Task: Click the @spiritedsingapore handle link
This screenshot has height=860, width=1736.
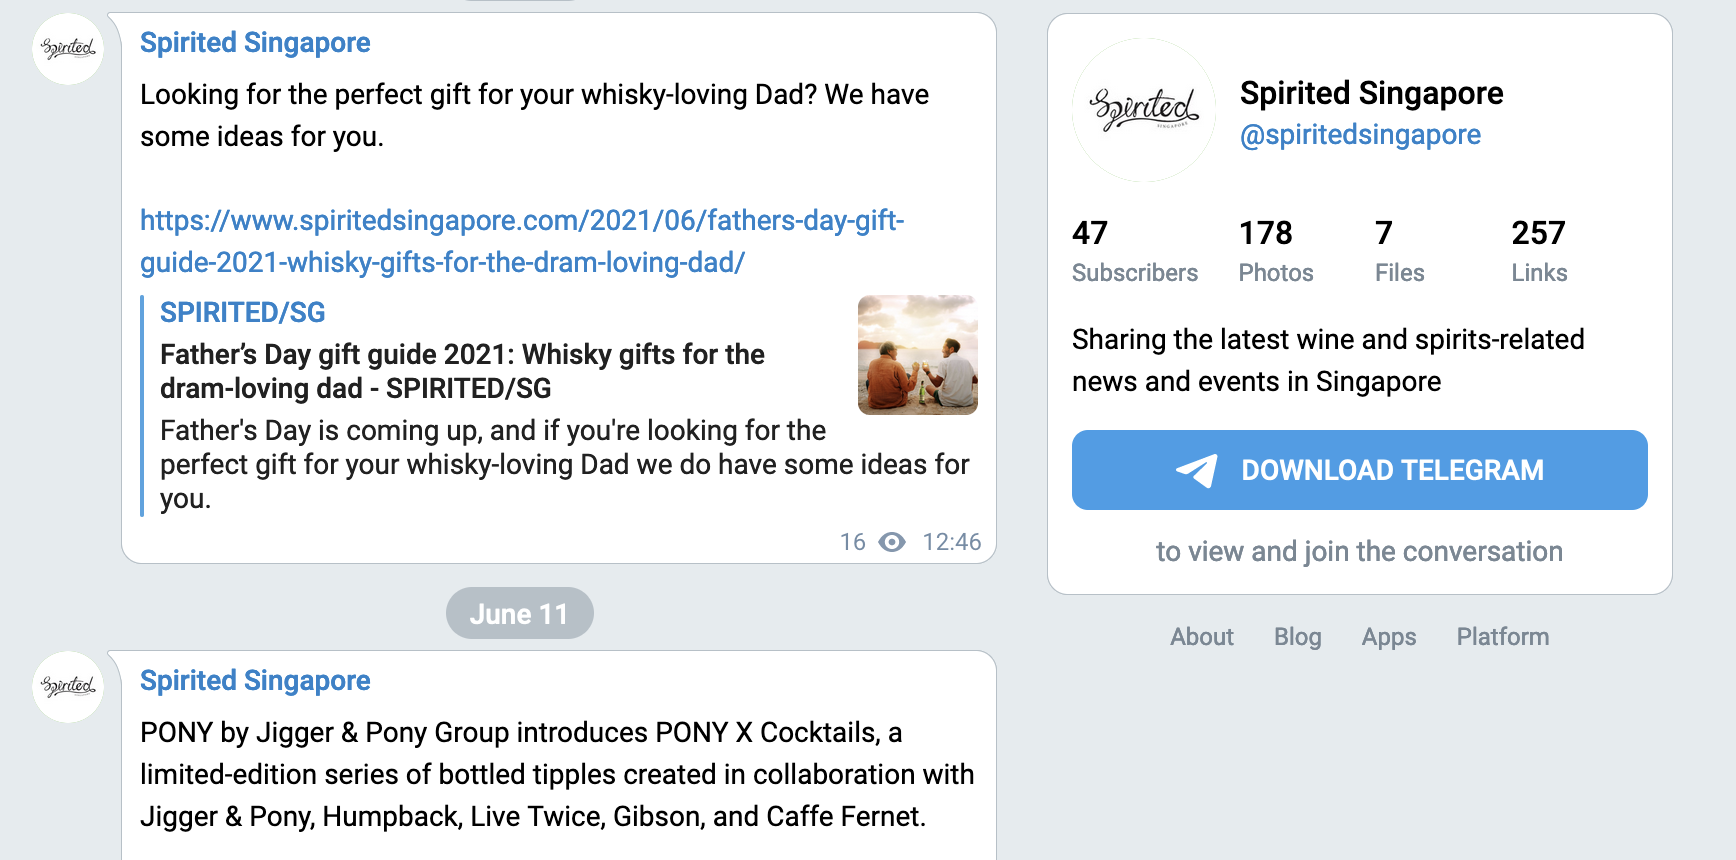Action: coord(1360,135)
